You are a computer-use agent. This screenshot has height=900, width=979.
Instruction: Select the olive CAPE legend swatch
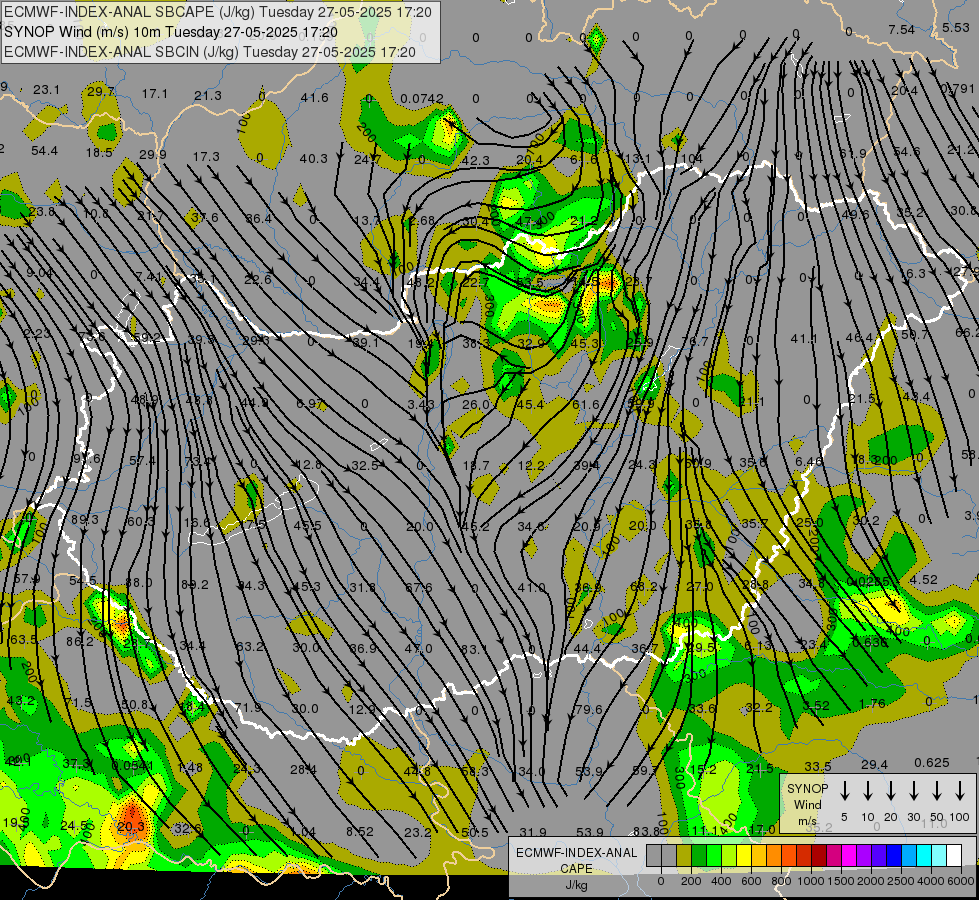pos(684,855)
